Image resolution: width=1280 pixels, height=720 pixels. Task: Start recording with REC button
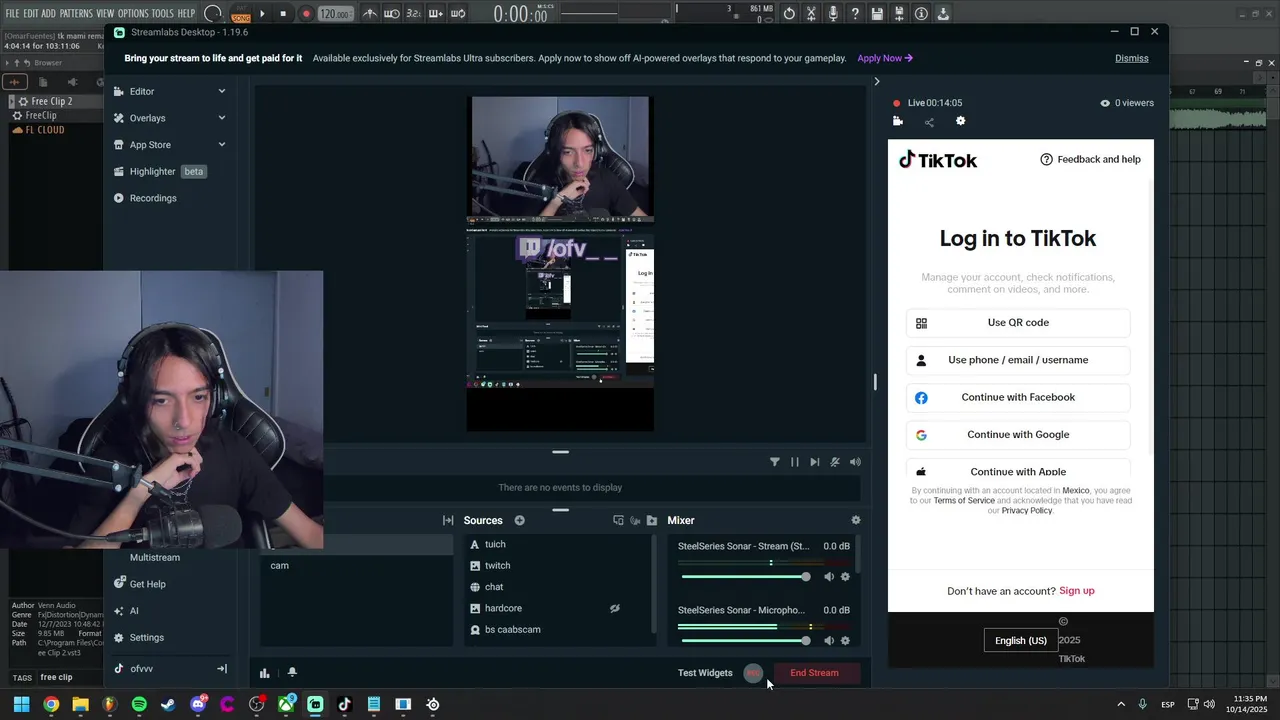(753, 673)
